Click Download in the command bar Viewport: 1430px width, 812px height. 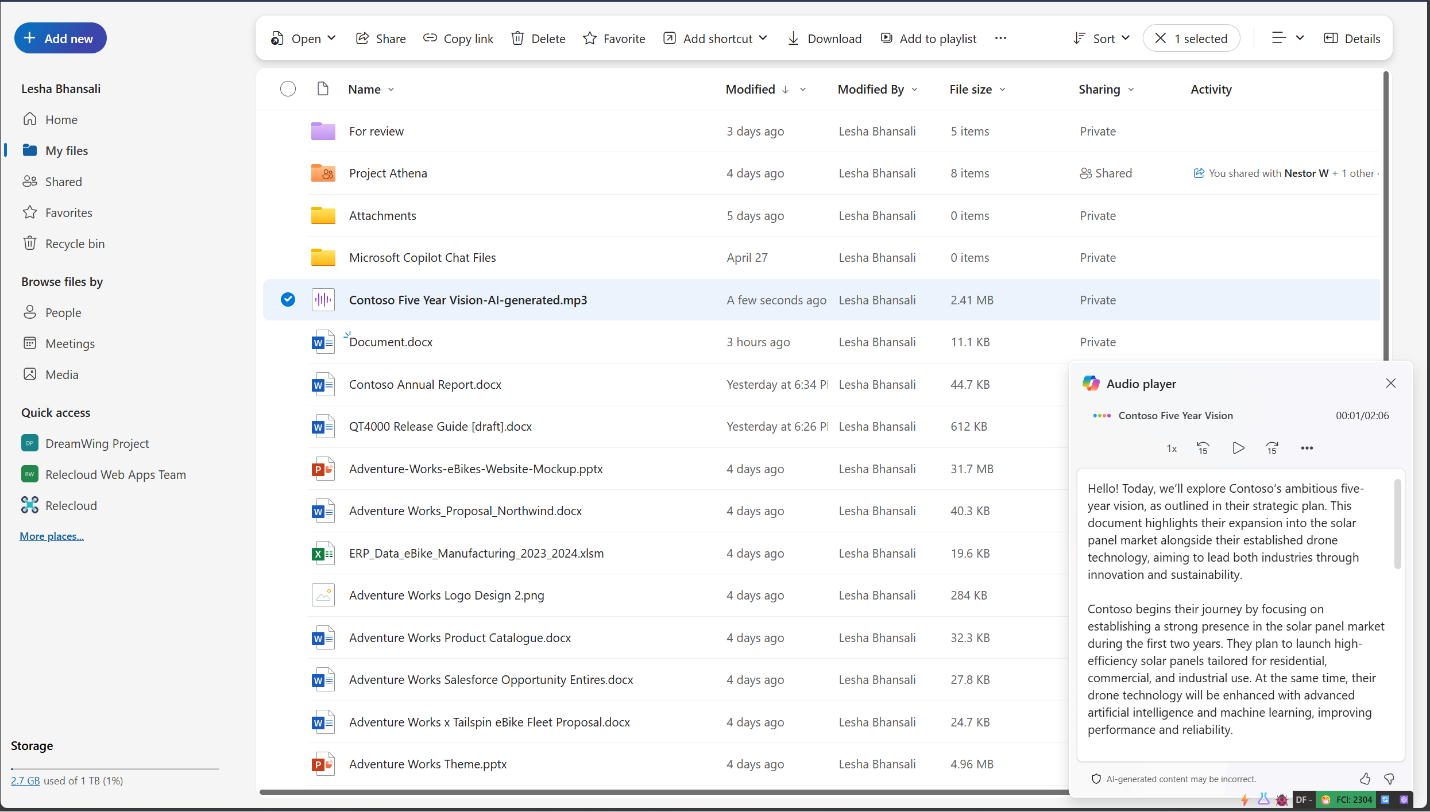[824, 38]
